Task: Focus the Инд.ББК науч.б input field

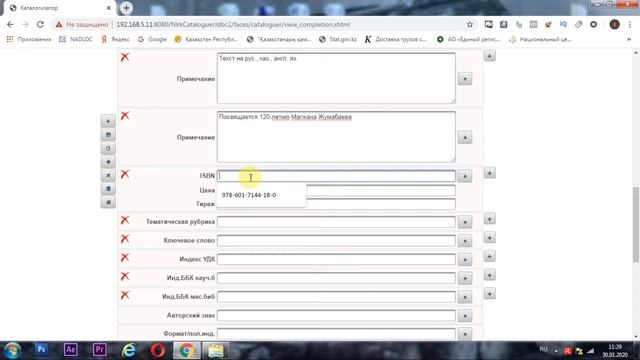Action: click(x=336, y=278)
